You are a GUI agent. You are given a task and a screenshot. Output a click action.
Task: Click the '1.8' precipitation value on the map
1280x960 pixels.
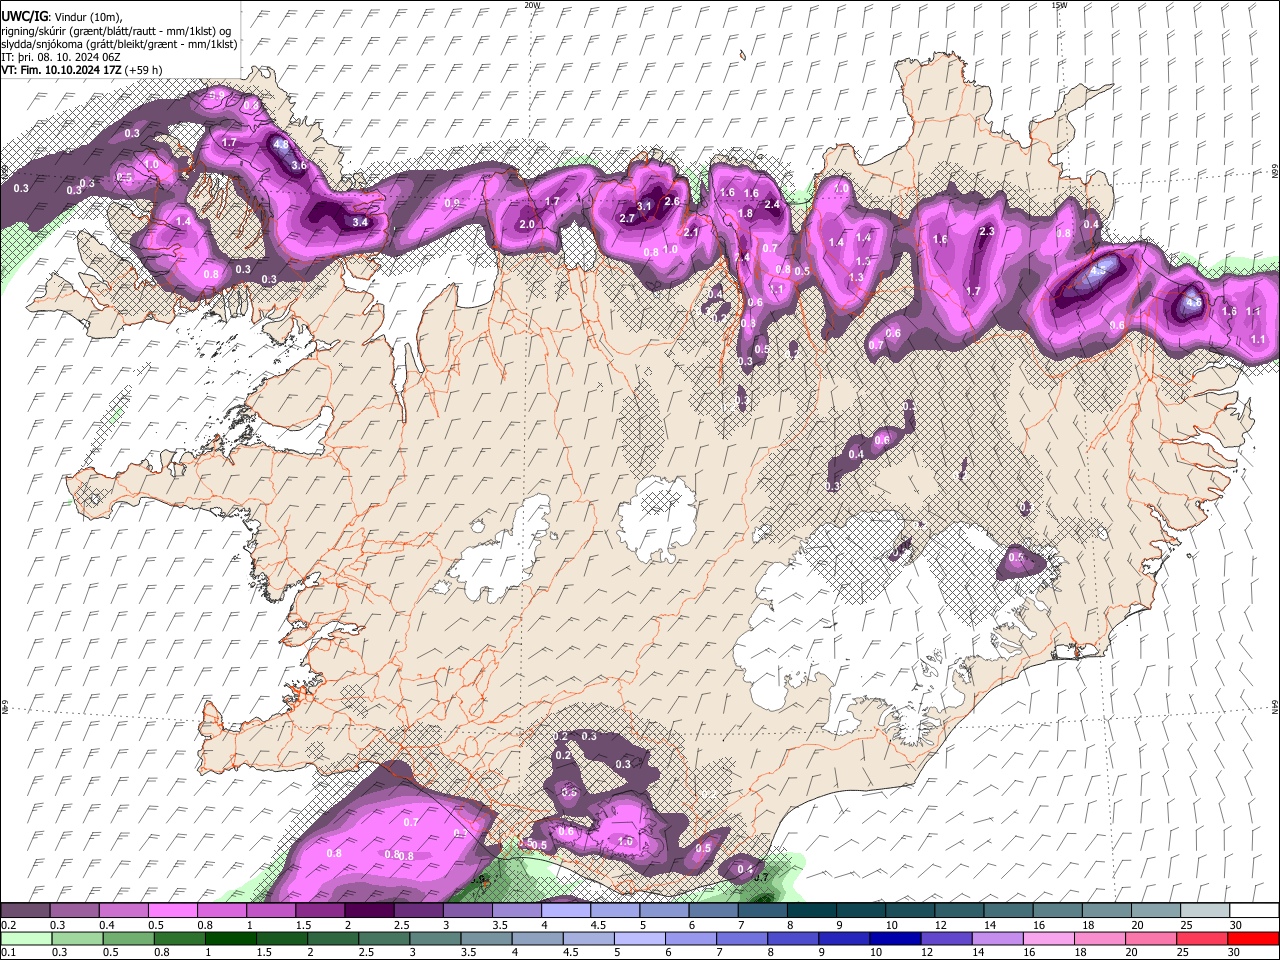[745, 213]
